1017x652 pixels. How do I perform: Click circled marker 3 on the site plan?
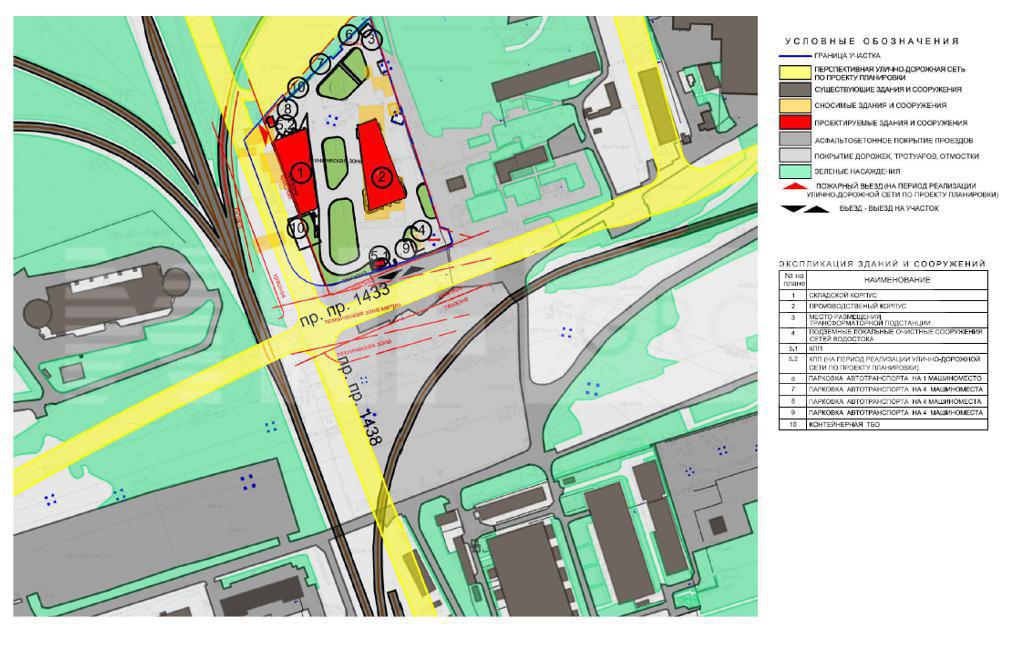click(370, 39)
